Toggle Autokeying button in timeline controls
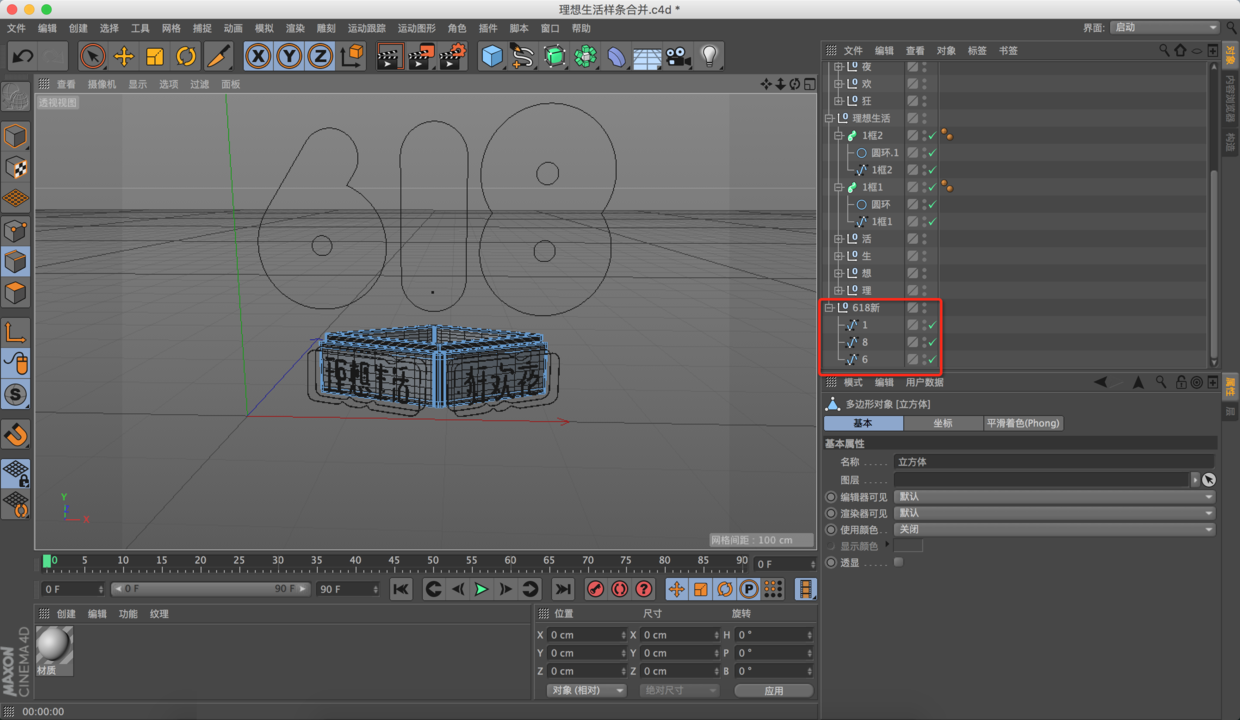This screenshot has width=1240, height=720. pos(620,589)
